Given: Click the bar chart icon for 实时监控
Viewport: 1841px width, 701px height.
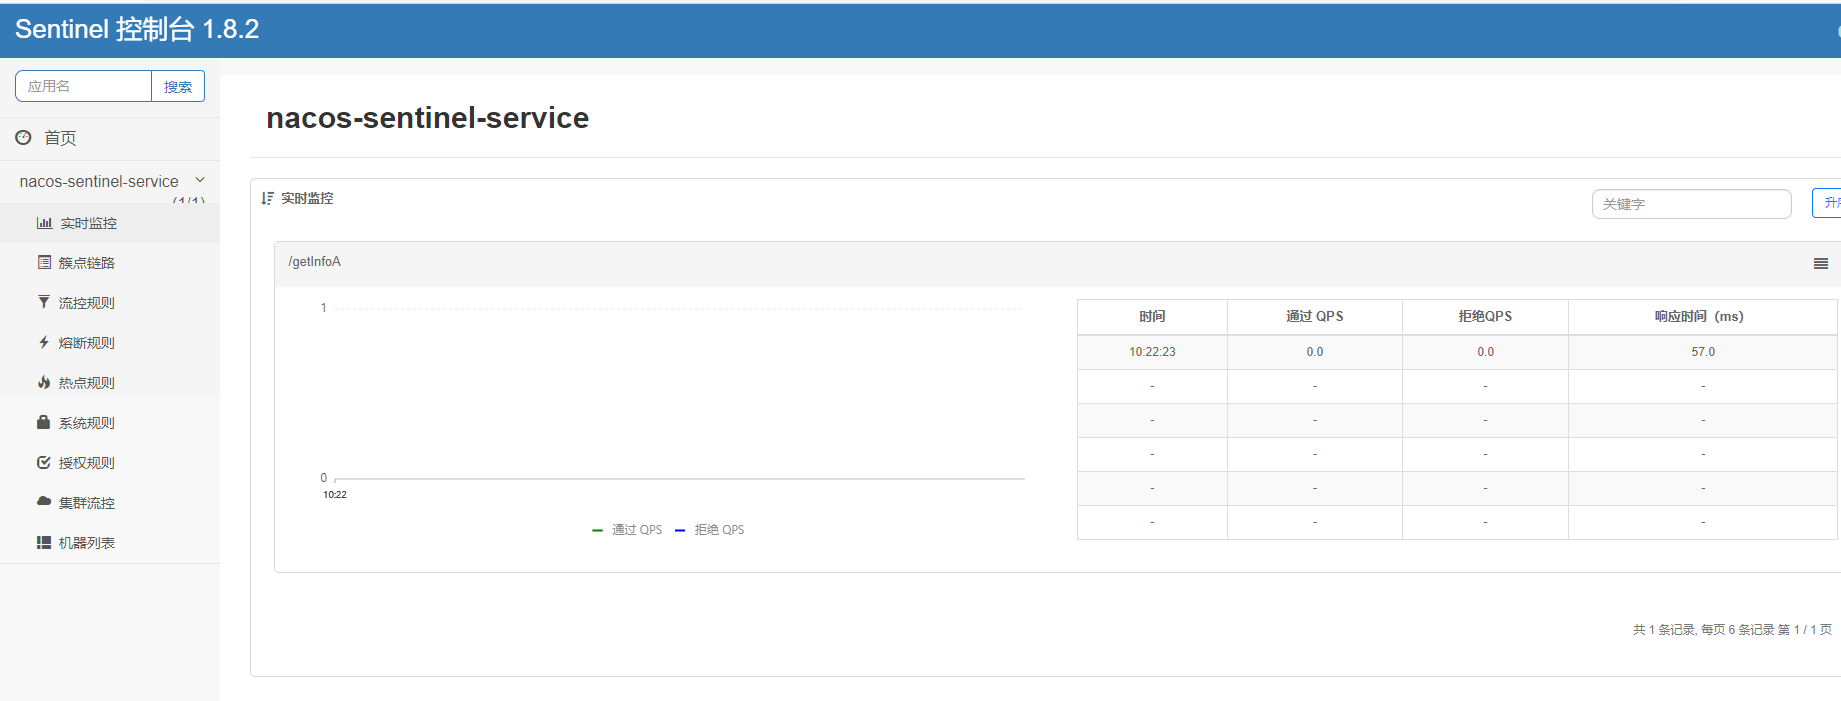Looking at the screenshot, I should point(44,223).
